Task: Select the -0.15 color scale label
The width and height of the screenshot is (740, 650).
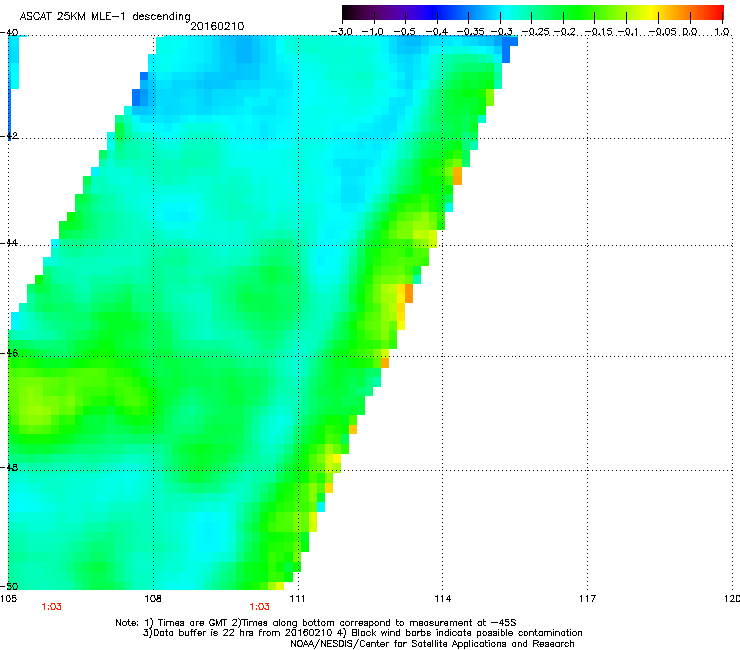Action: [x=598, y=32]
